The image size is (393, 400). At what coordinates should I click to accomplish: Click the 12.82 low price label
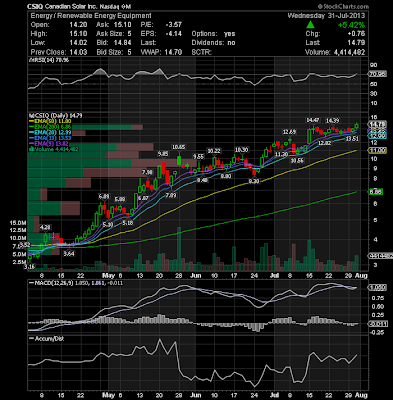[x=325, y=143]
